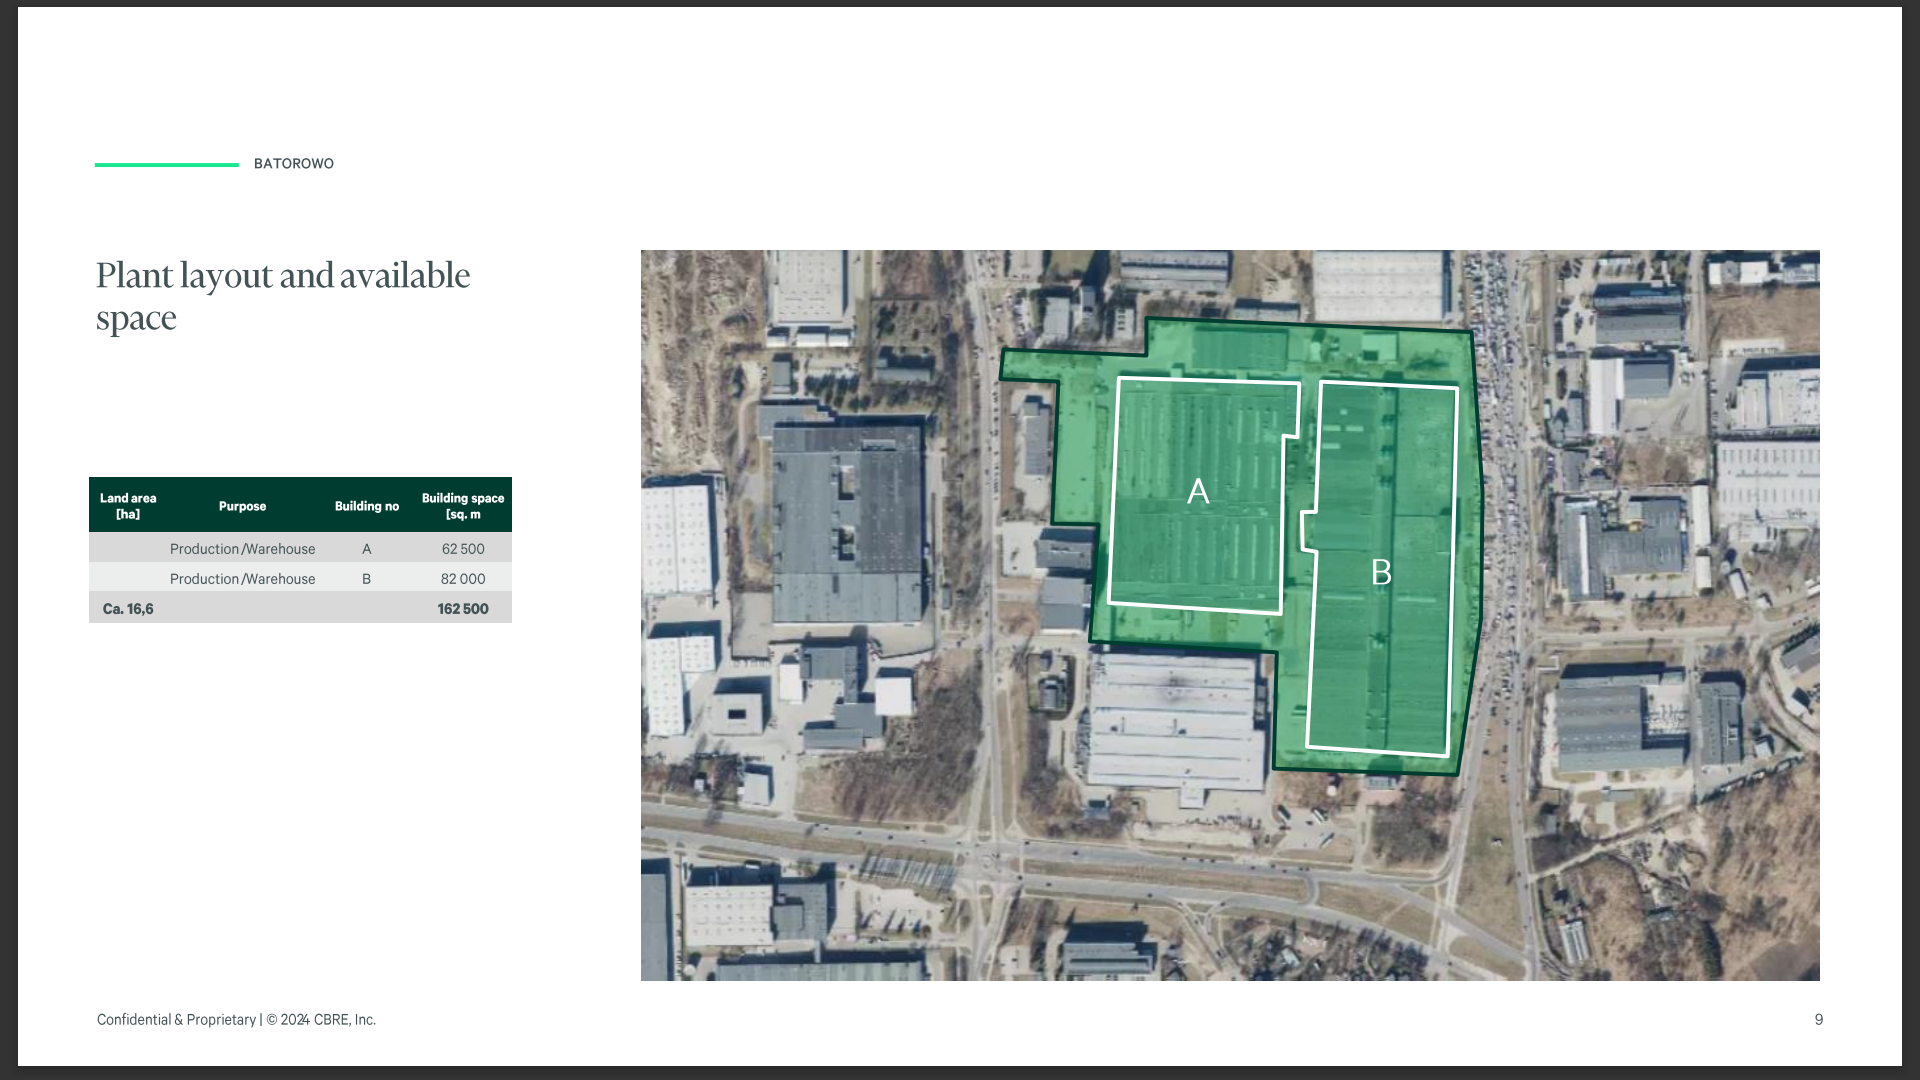1920x1080 pixels.
Task: Click building number 'B' table cell
Action: tap(367, 579)
